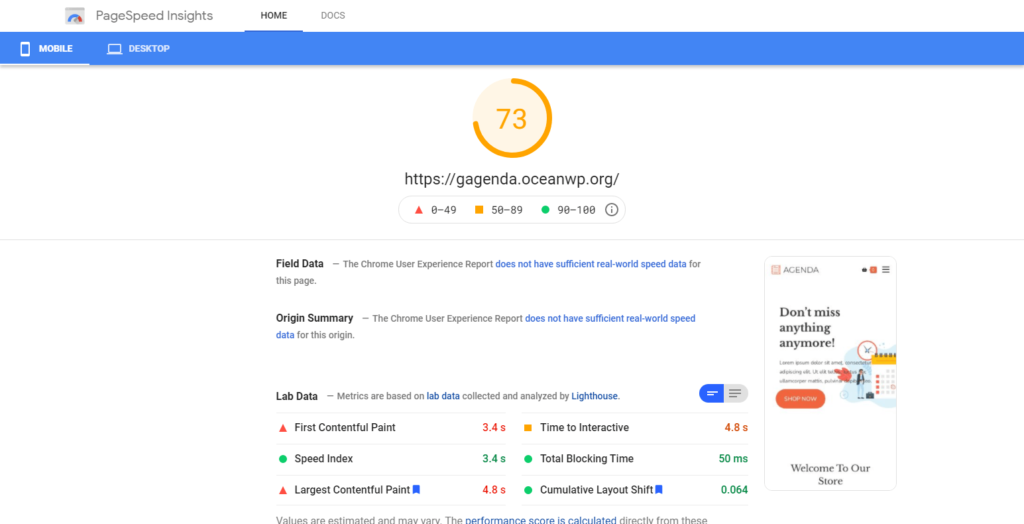This screenshot has height=524, width=1024.
Task: Click AGENDA logo in preview thumbnail
Action: (x=795, y=270)
